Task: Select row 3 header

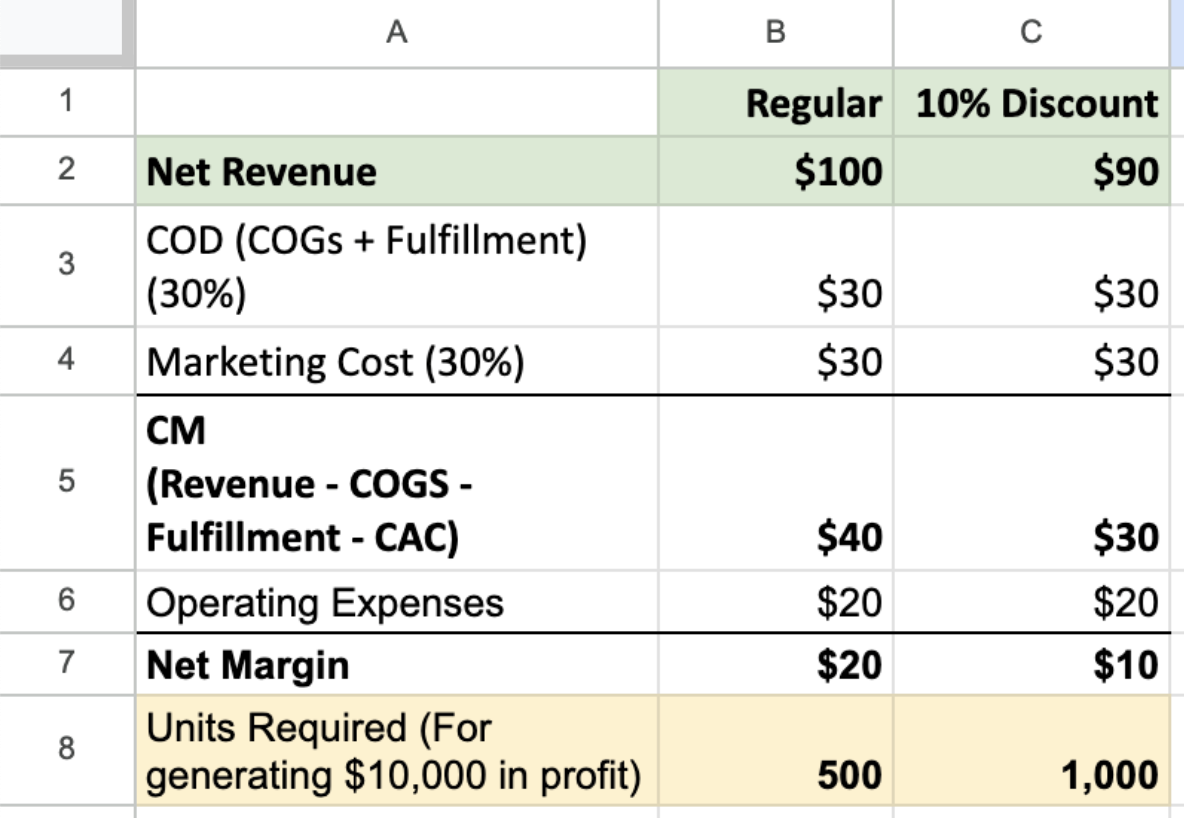Action: click(66, 265)
